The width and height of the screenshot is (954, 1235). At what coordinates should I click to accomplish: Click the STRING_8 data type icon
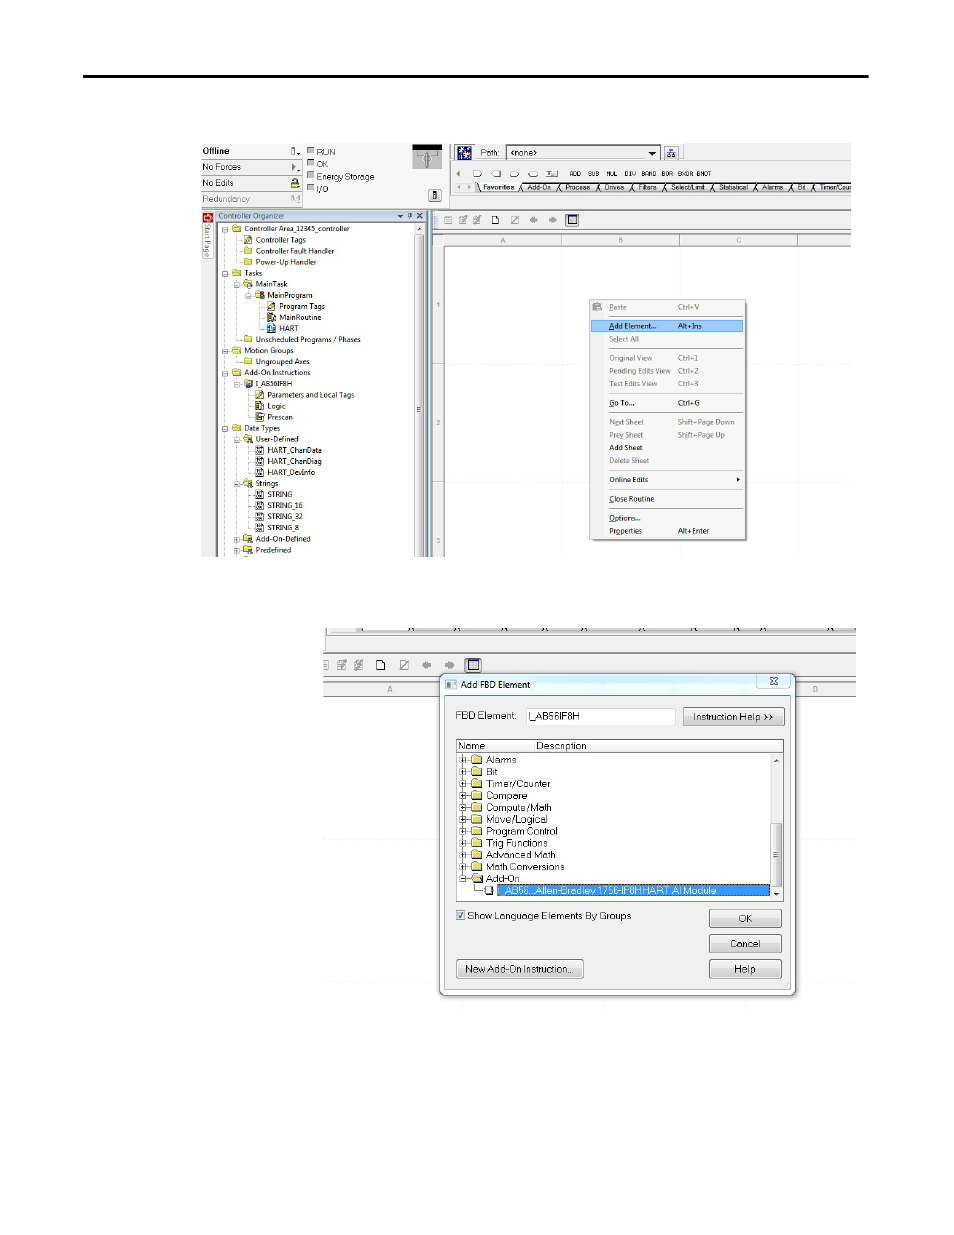260,527
